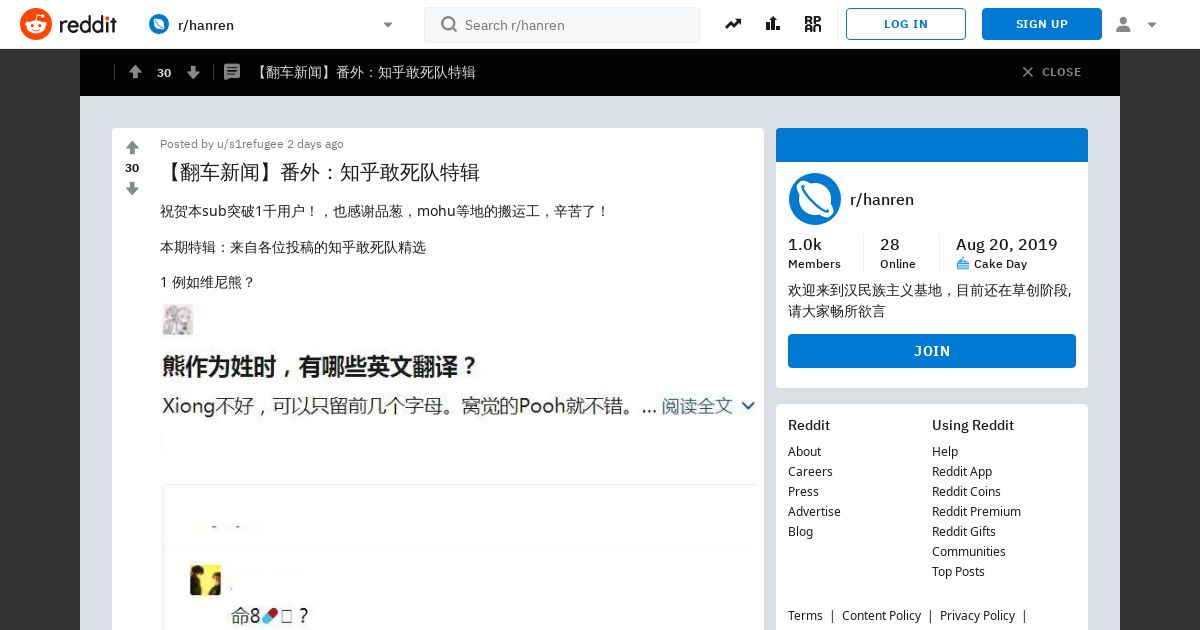The height and width of the screenshot is (630, 1200).
Task: Open the Advertise footer link
Action: click(x=814, y=511)
